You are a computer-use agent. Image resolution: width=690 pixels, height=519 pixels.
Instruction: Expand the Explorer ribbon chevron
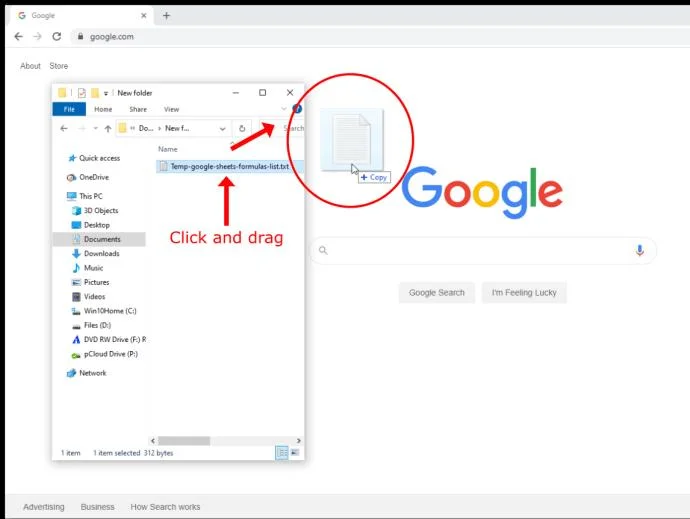284,109
